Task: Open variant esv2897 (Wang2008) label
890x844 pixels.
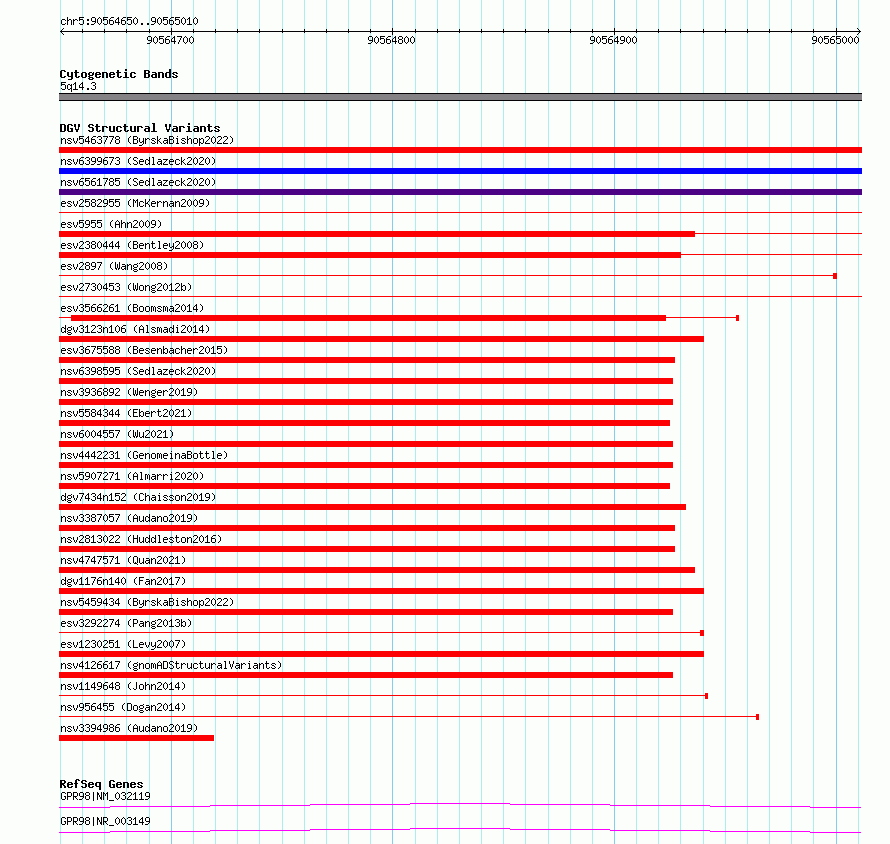Action: pyautogui.click(x=114, y=266)
